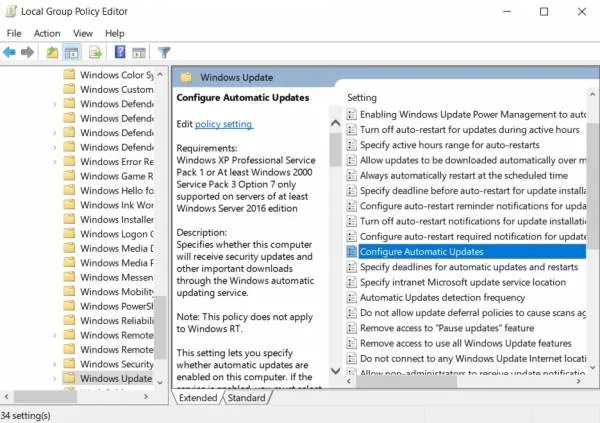600x423 pixels.
Task: Open the Help toolbar icon
Action: tap(120, 52)
